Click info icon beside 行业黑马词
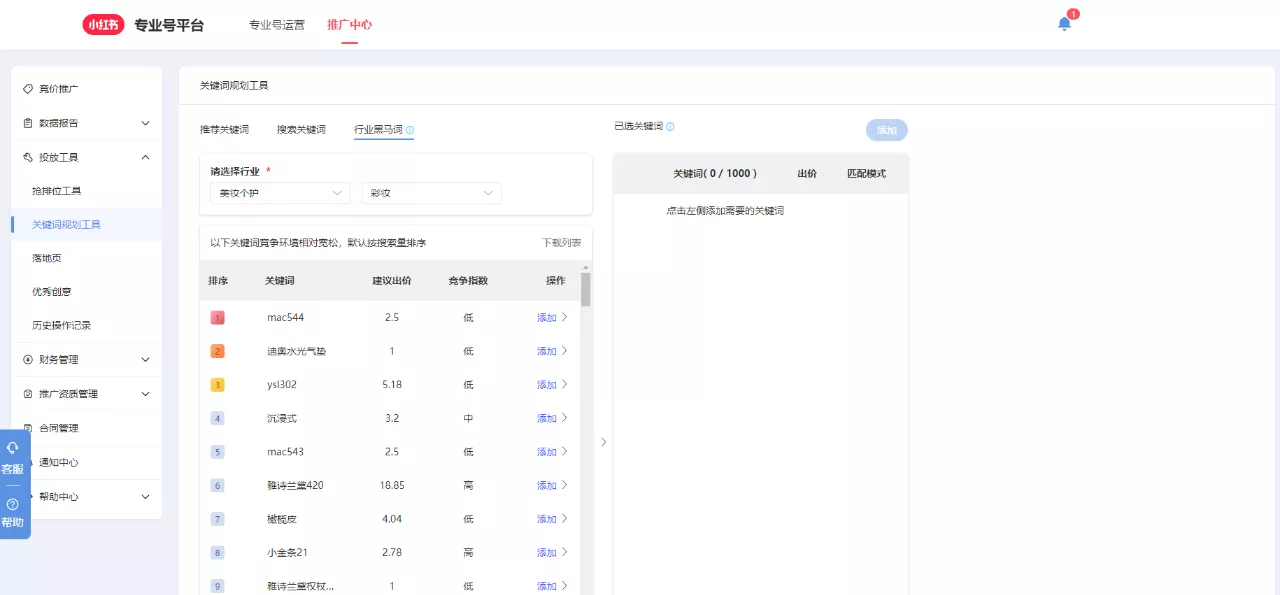The image size is (1280, 595). coord(410,130)
